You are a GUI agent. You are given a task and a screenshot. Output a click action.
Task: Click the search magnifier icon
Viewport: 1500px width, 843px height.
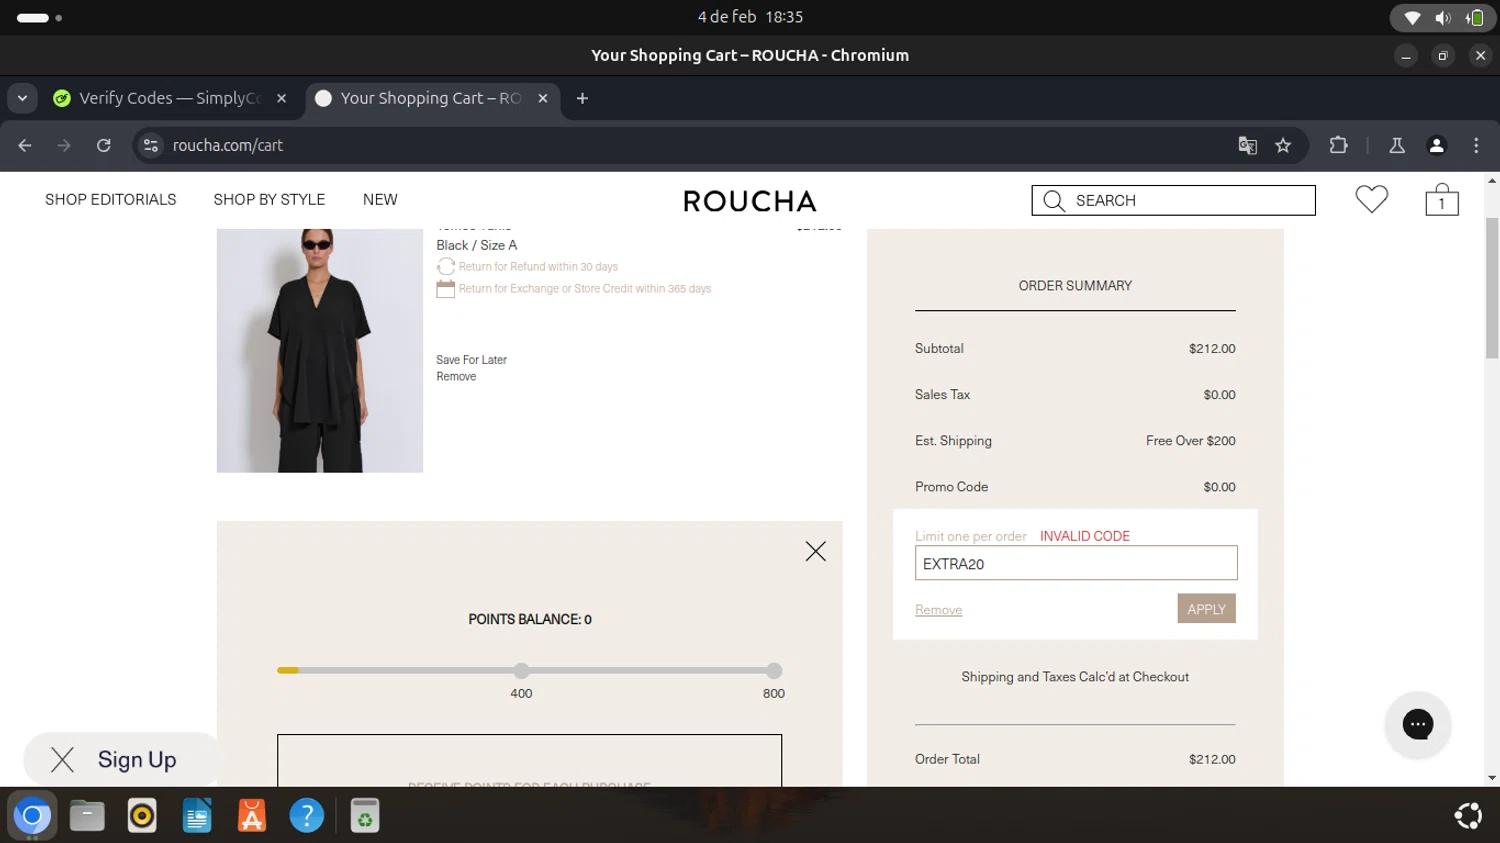pos(1053,200)
